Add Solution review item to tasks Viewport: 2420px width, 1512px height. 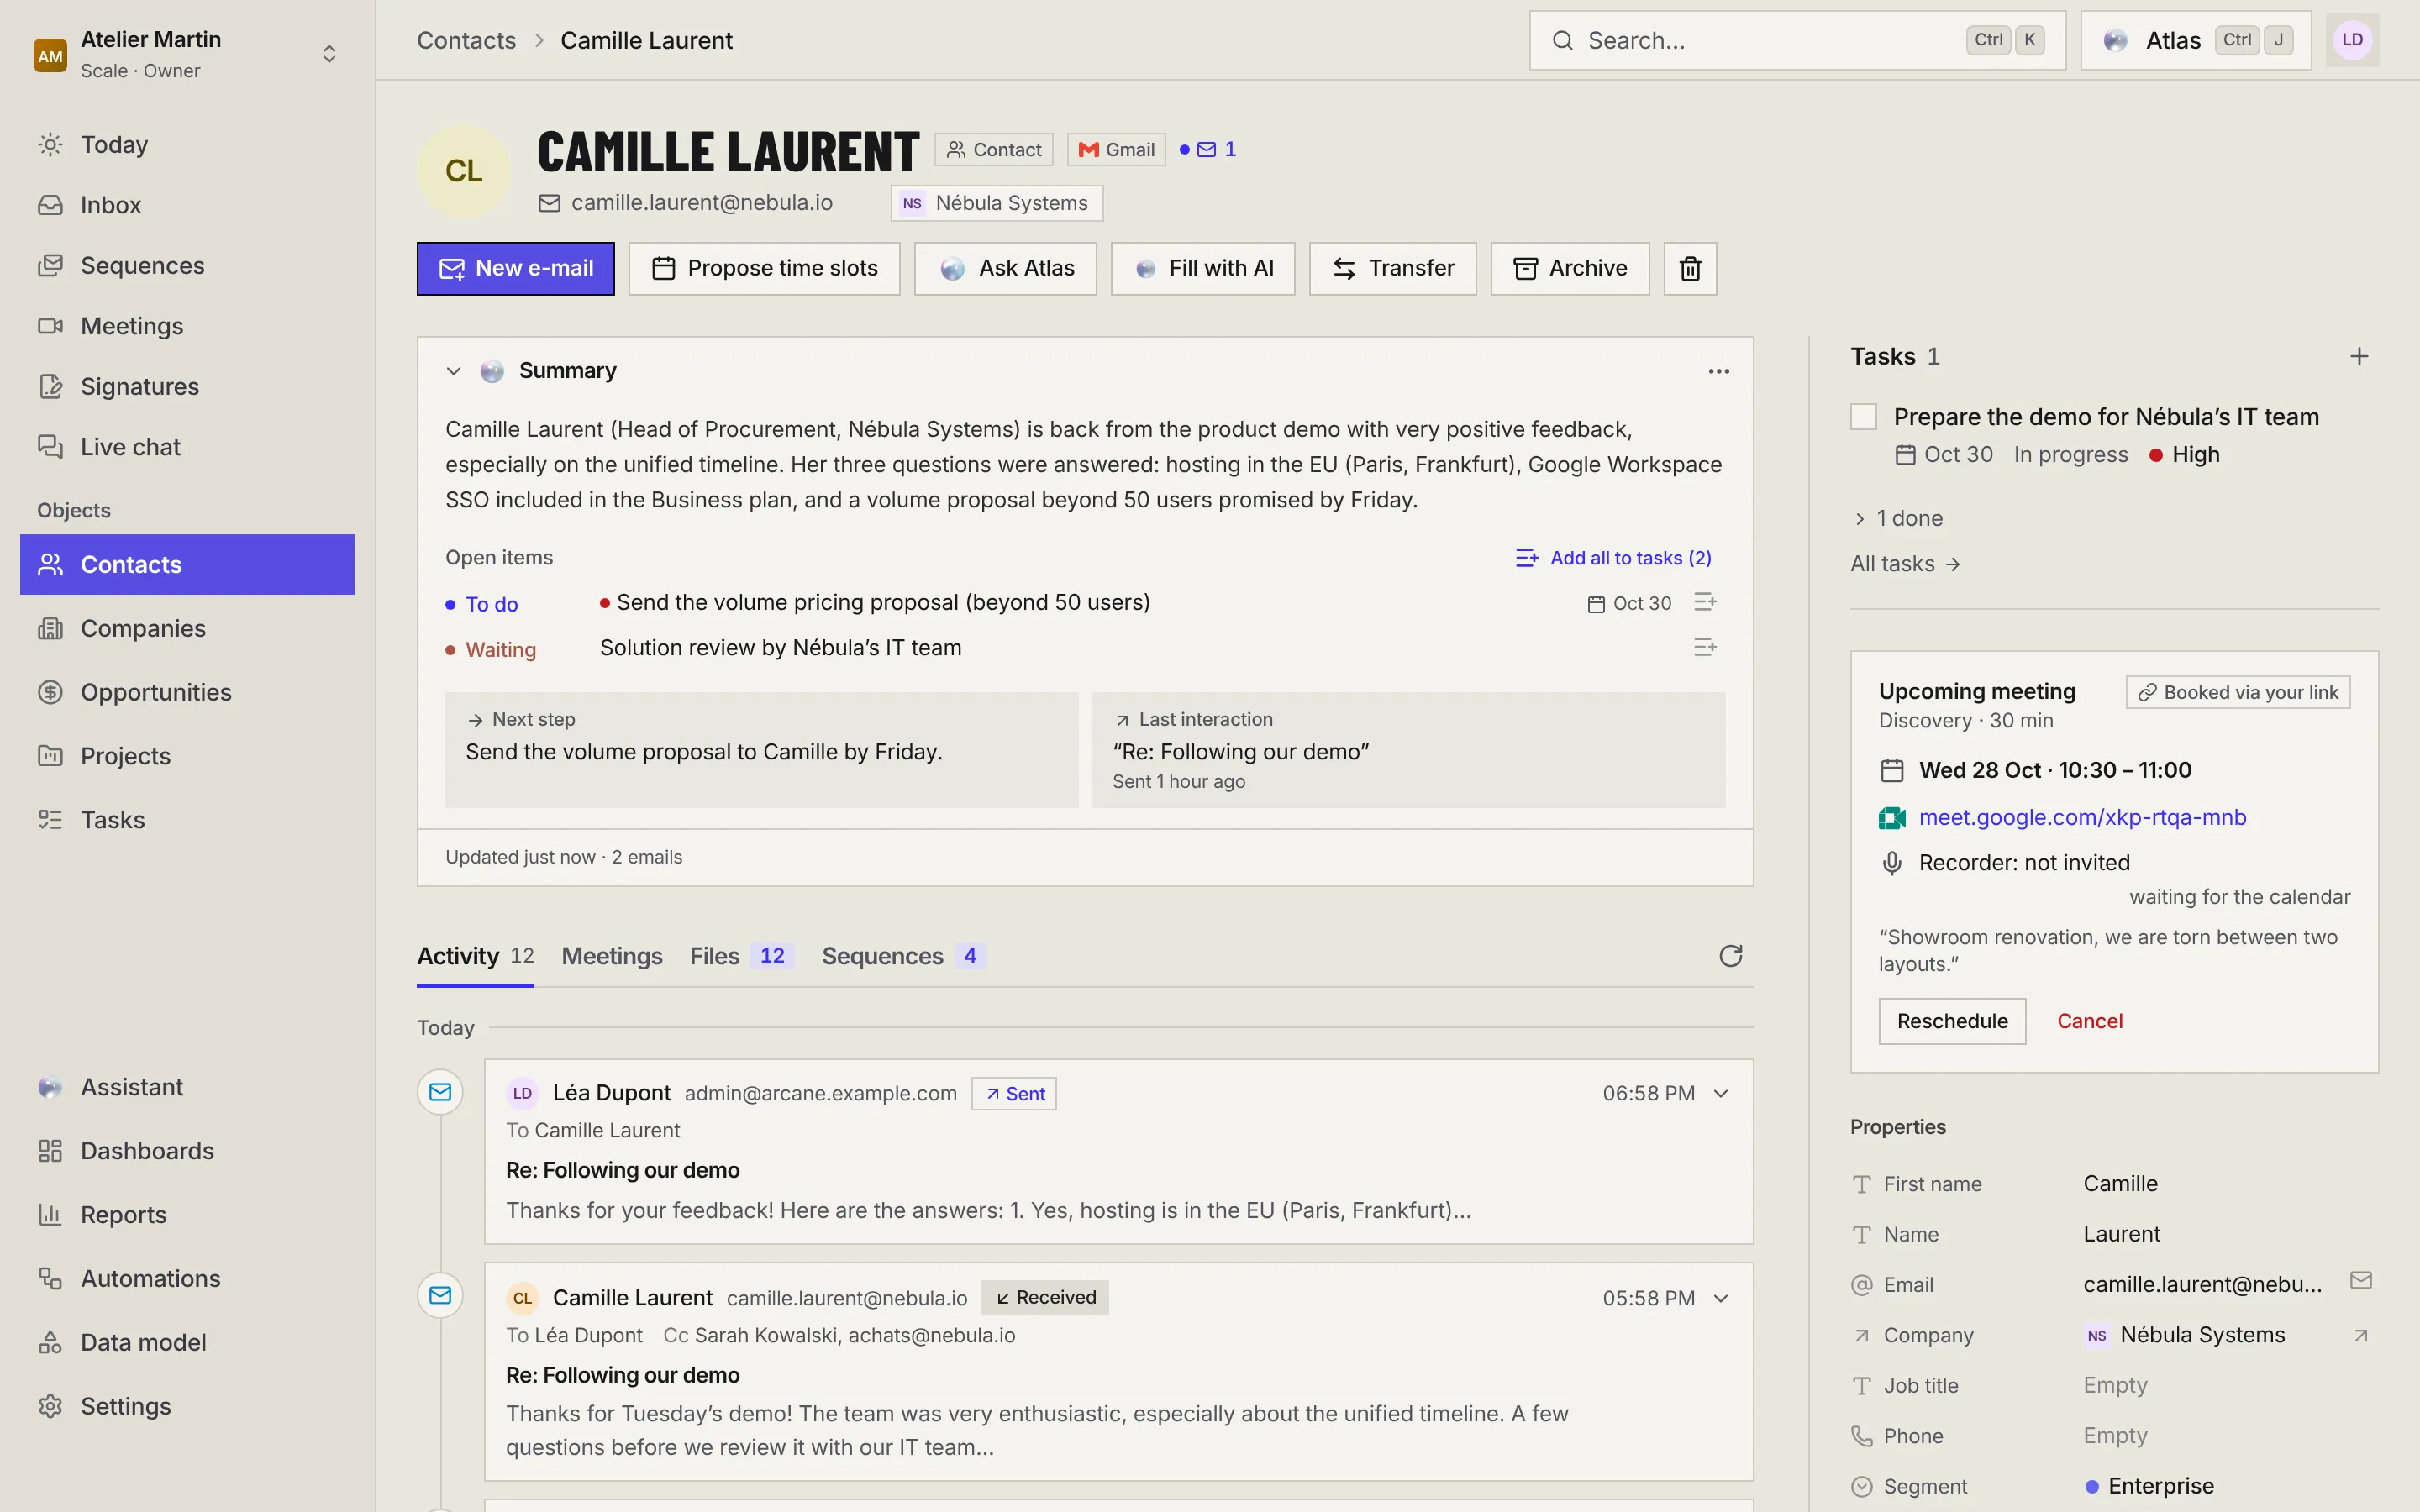coord(1705,648)
